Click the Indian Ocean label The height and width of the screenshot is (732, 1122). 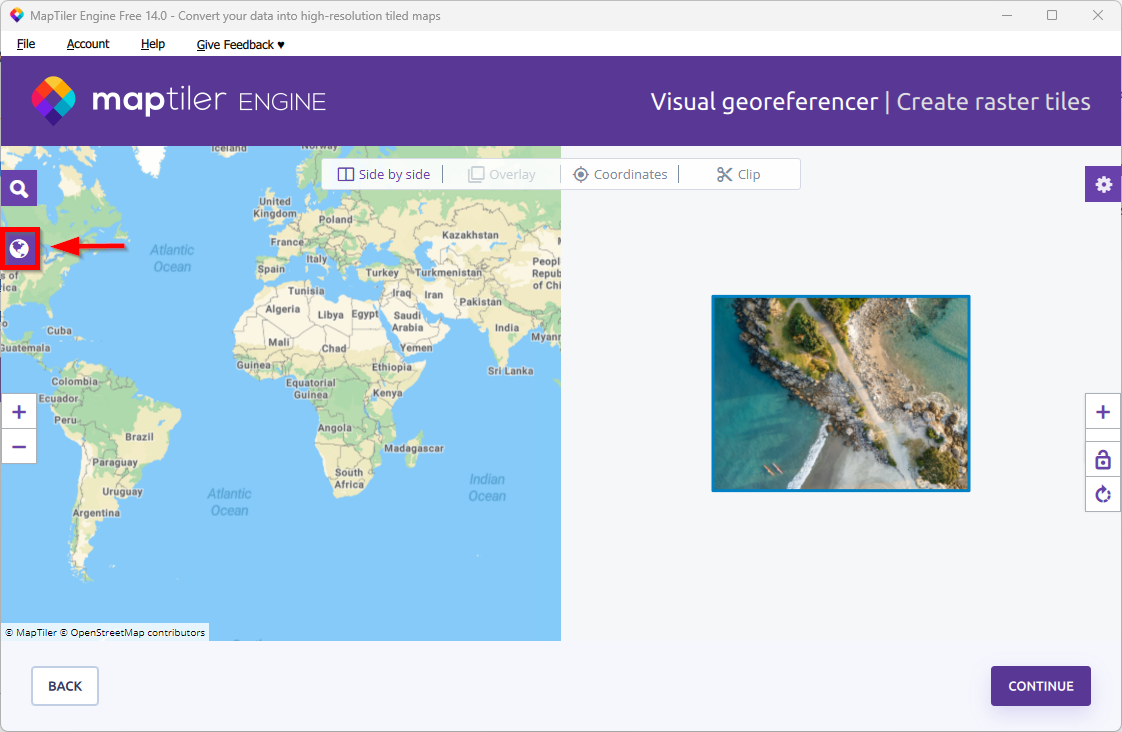(487, 487)
